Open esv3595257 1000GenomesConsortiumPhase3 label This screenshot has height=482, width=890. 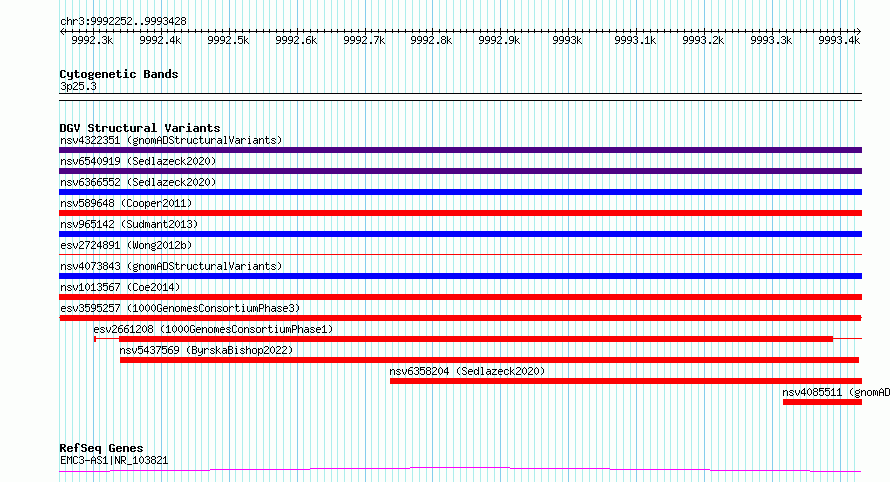(180, 308)
